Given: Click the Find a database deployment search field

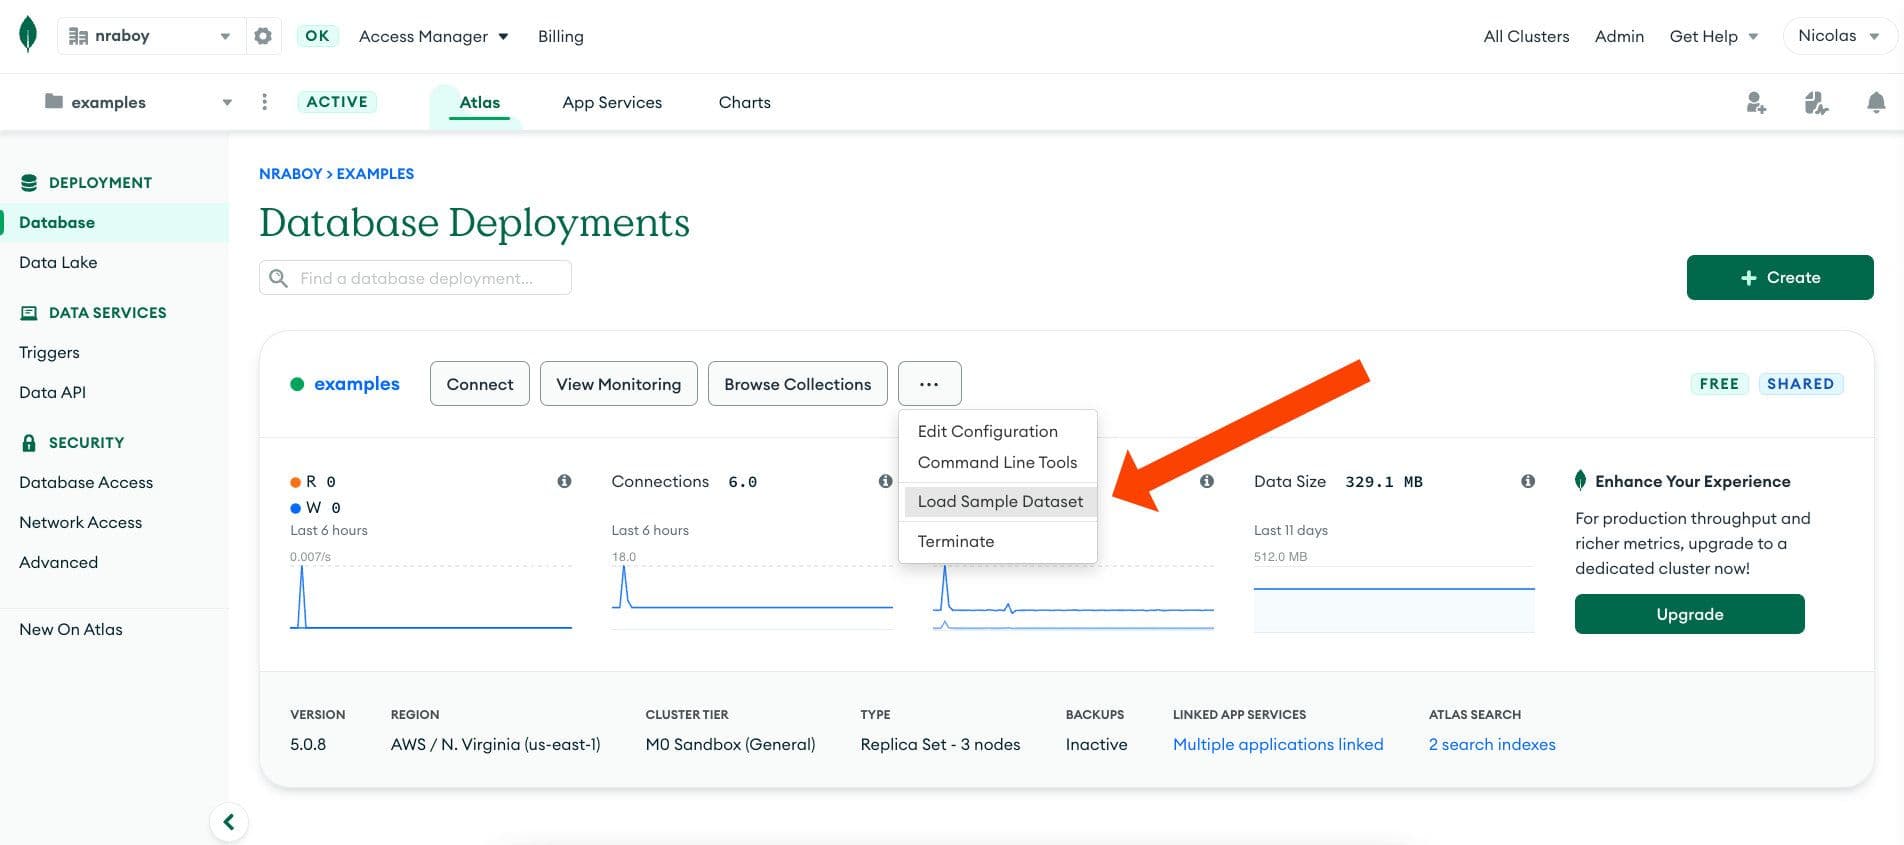Looking at the screenshot, I should [x=415, y=278].
